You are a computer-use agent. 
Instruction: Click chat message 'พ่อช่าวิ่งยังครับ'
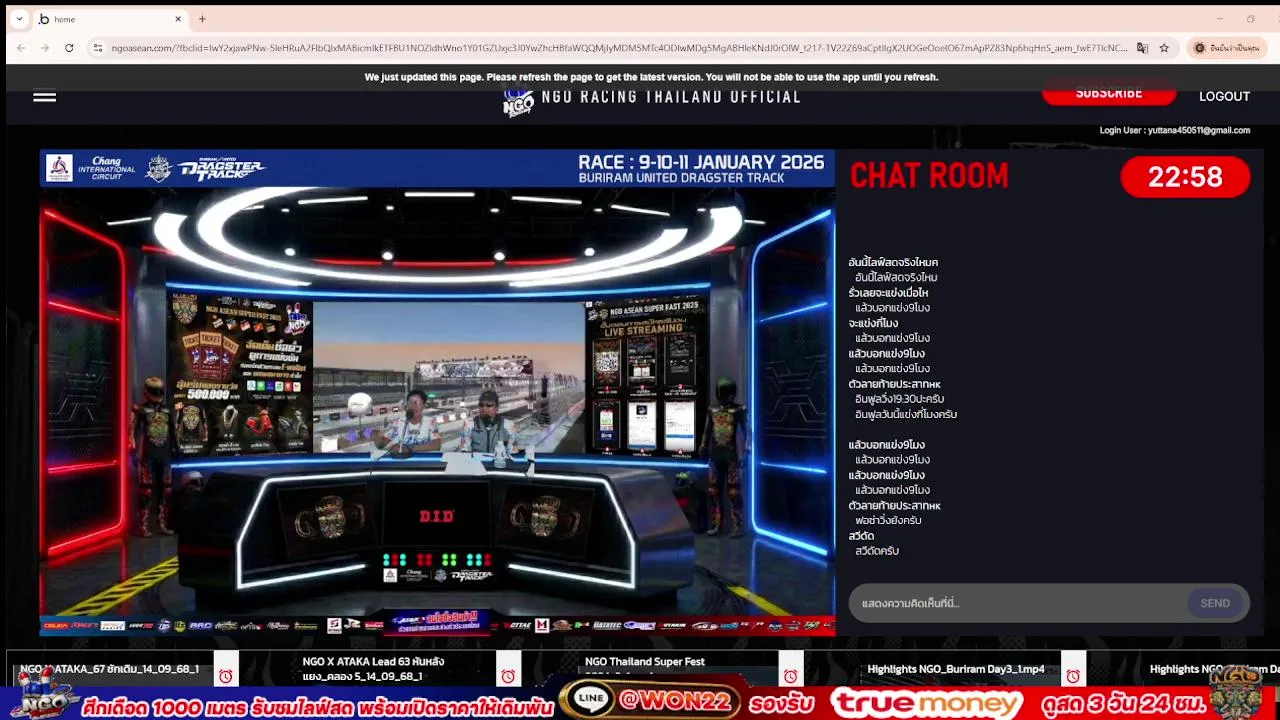(888, 521)
